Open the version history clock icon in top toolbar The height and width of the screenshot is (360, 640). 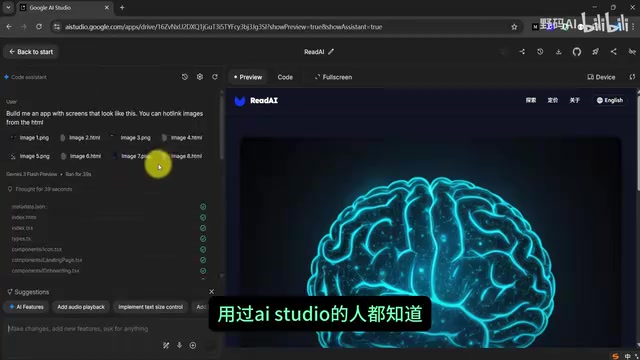click(540, 52)
